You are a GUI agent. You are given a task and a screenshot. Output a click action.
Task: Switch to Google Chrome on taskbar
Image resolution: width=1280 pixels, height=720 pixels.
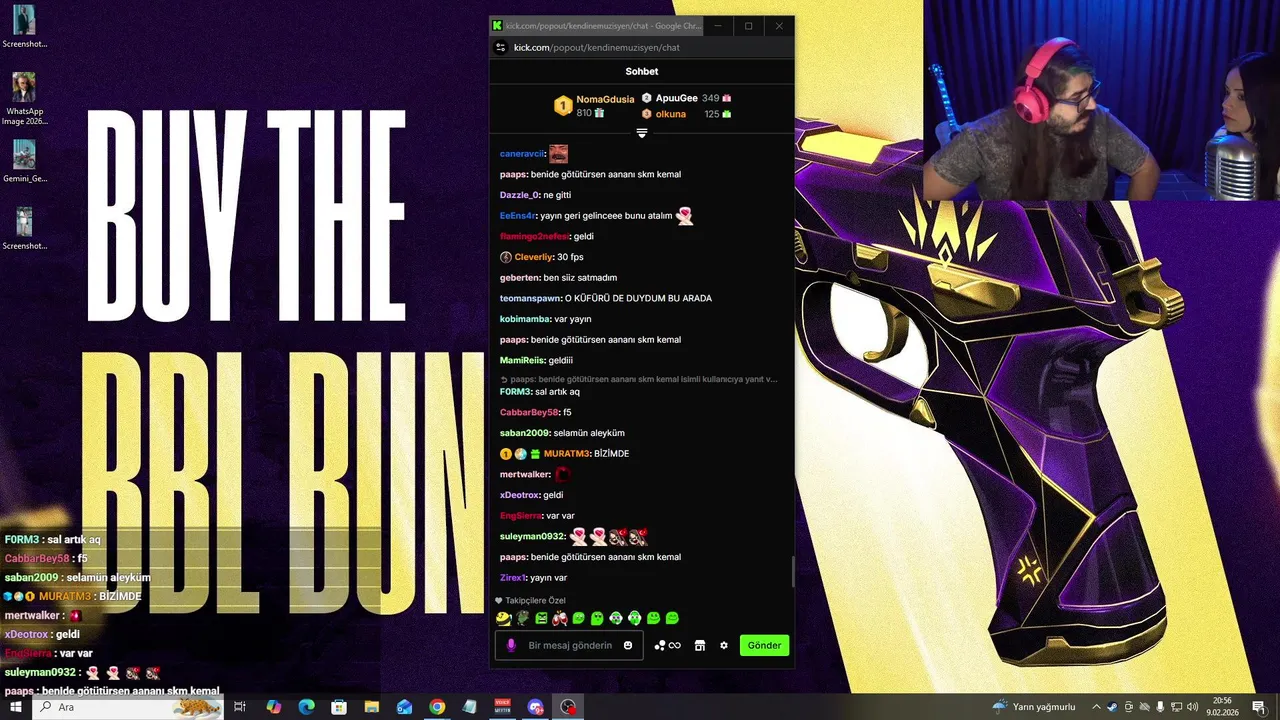click(x=437, y=707)
